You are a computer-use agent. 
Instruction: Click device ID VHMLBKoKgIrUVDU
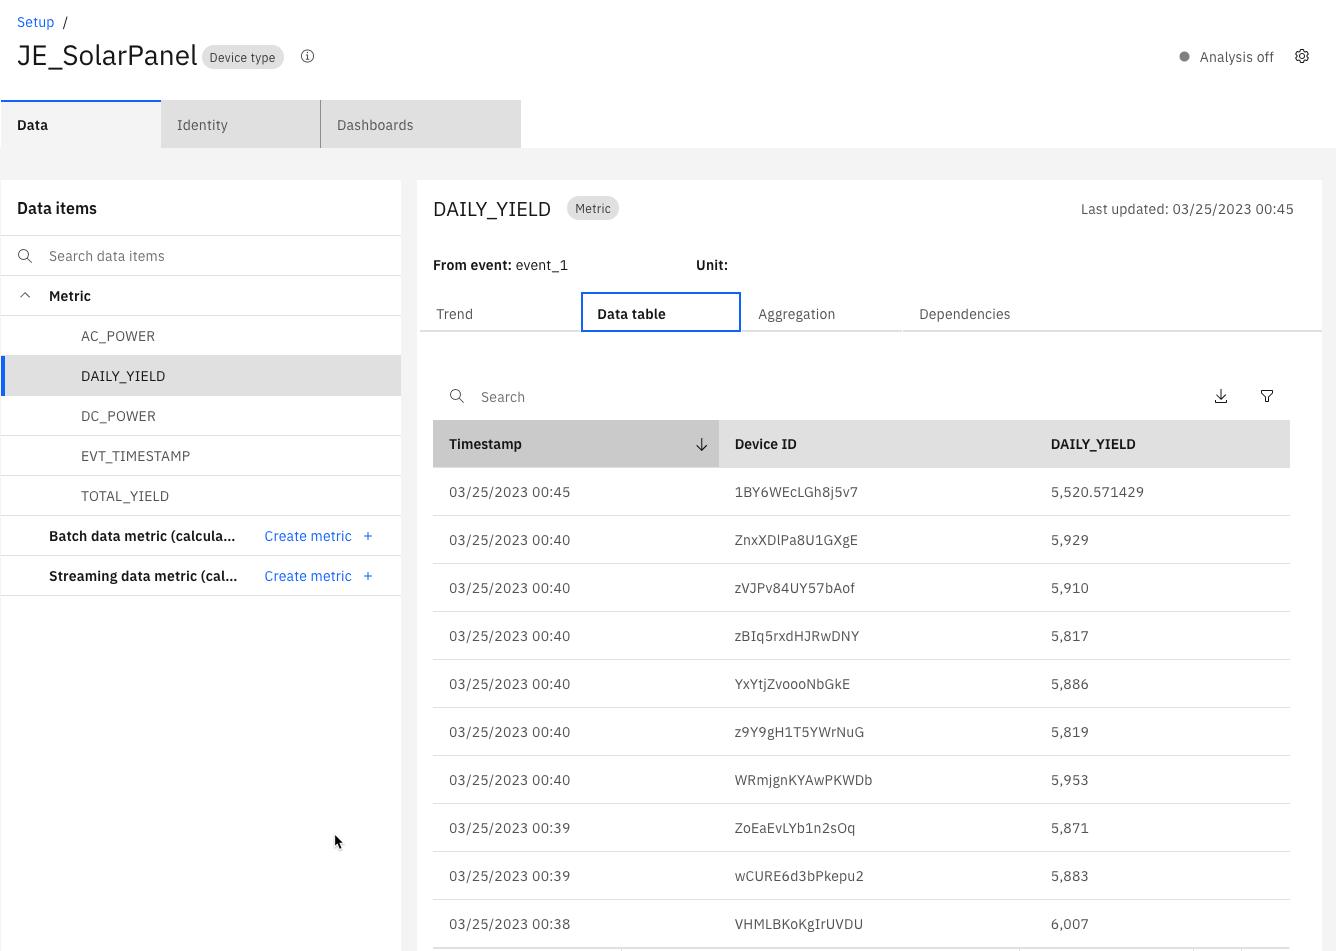pos(799,924)
